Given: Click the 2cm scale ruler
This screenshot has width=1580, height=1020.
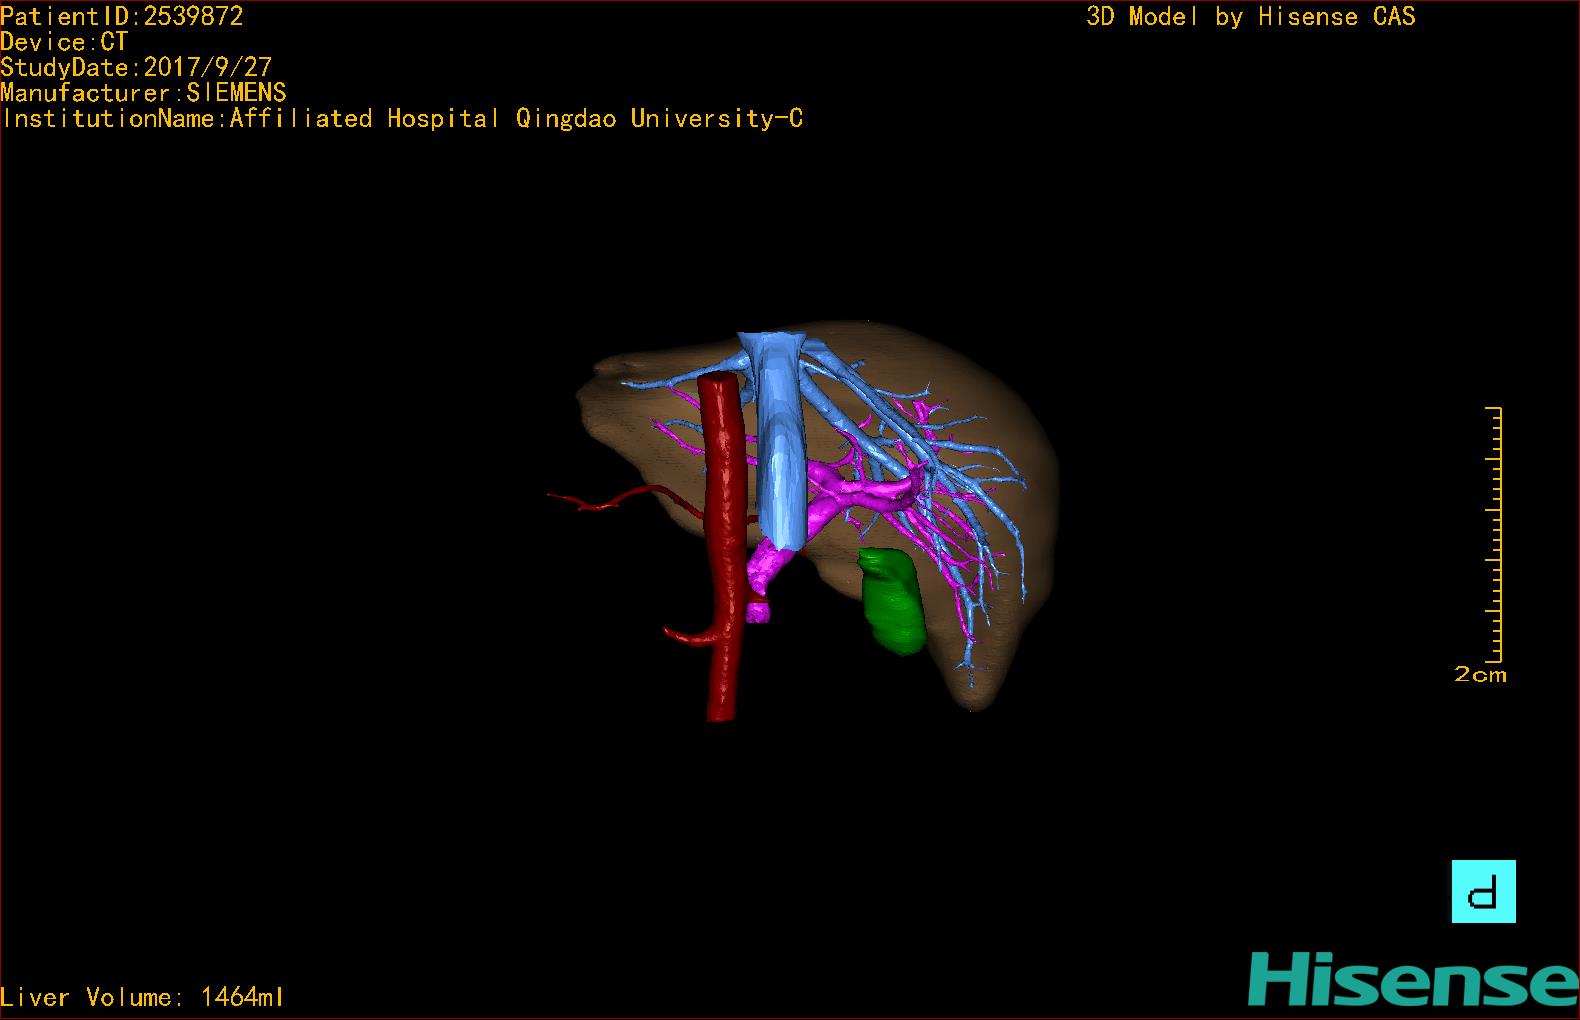Looking at the screenshot, I should click(1494, 535).
